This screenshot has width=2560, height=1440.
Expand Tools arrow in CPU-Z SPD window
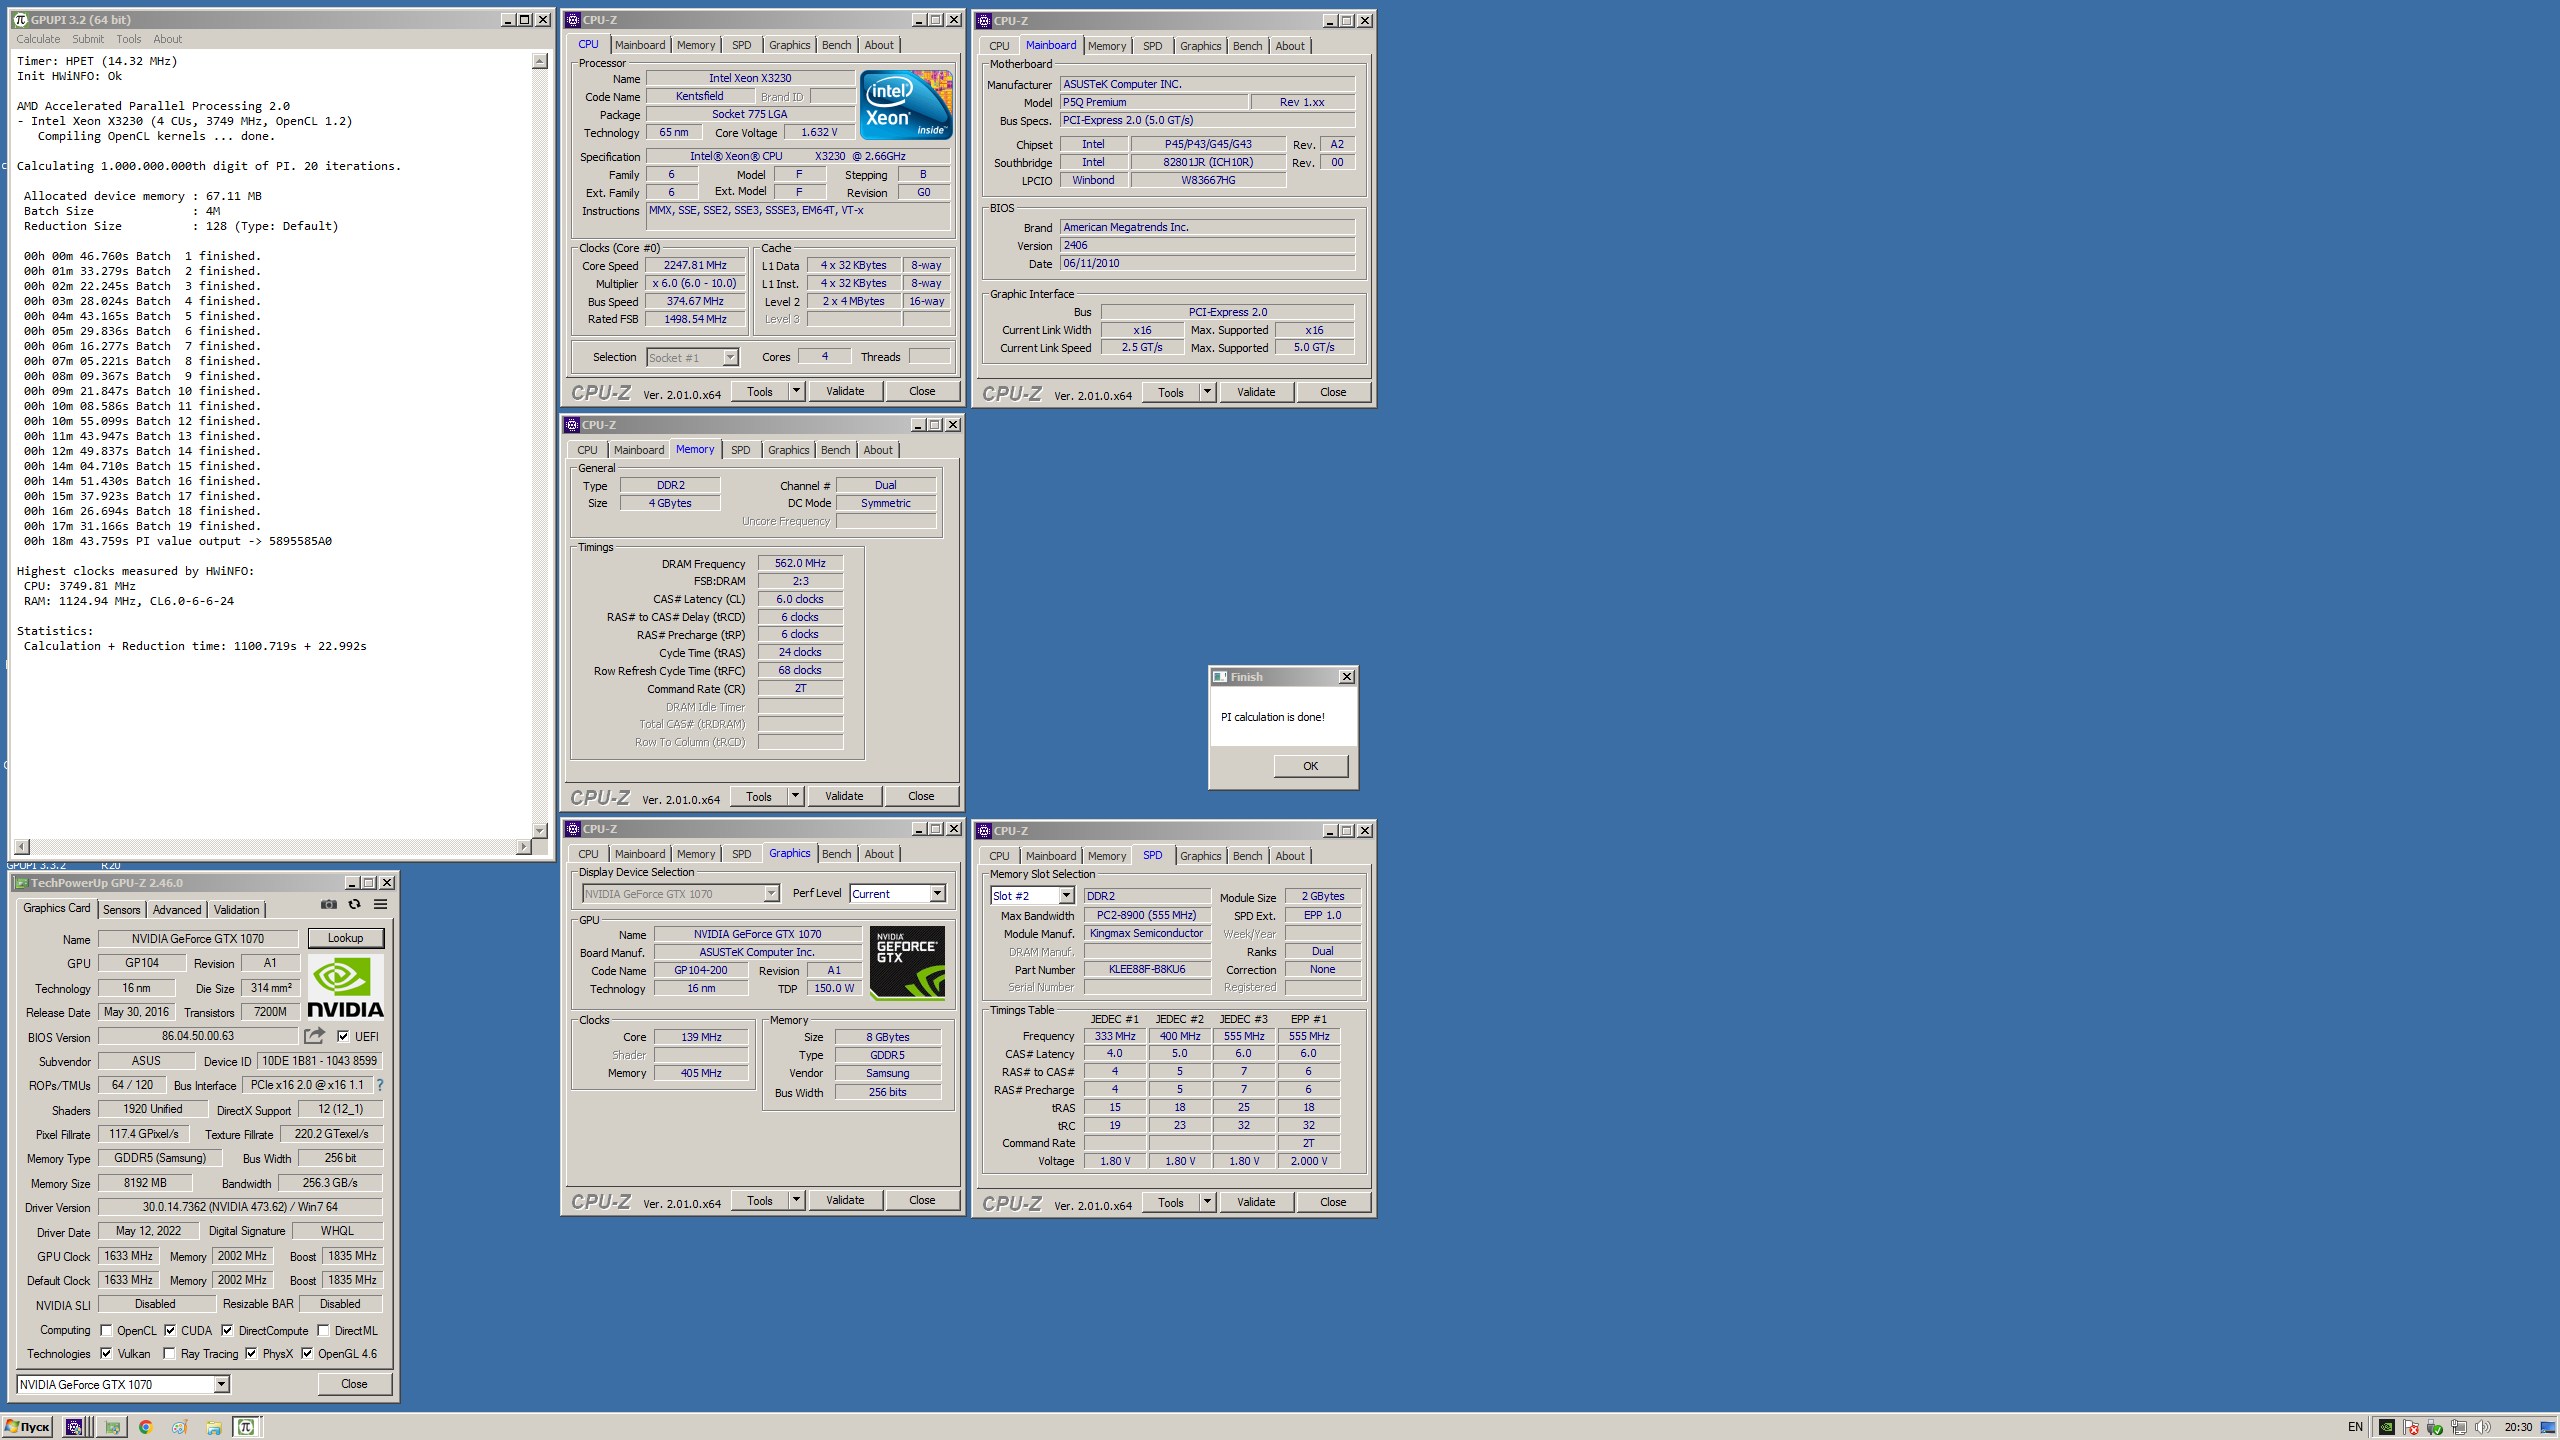tap(1207, 1202)
